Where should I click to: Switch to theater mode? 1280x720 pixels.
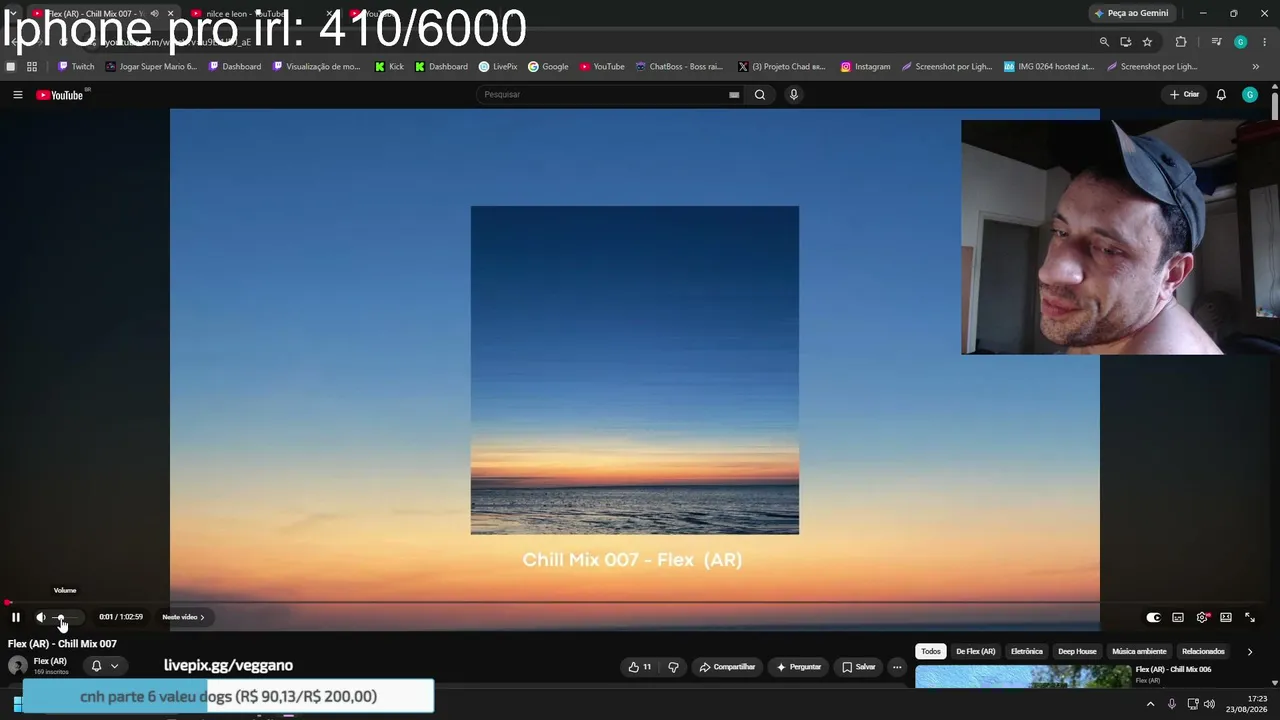pyautogui.click(x=1226, y=618)
